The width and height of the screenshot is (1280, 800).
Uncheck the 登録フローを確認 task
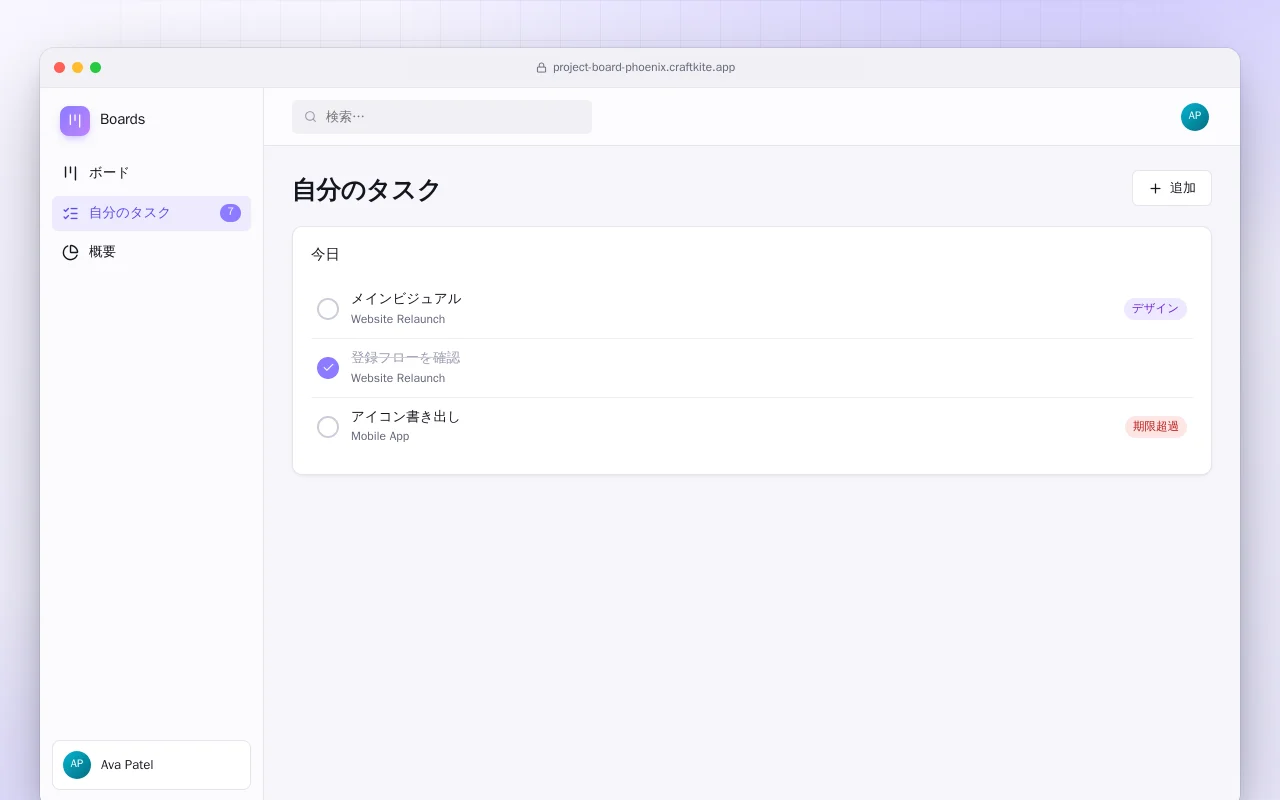[x=328, y=368]
